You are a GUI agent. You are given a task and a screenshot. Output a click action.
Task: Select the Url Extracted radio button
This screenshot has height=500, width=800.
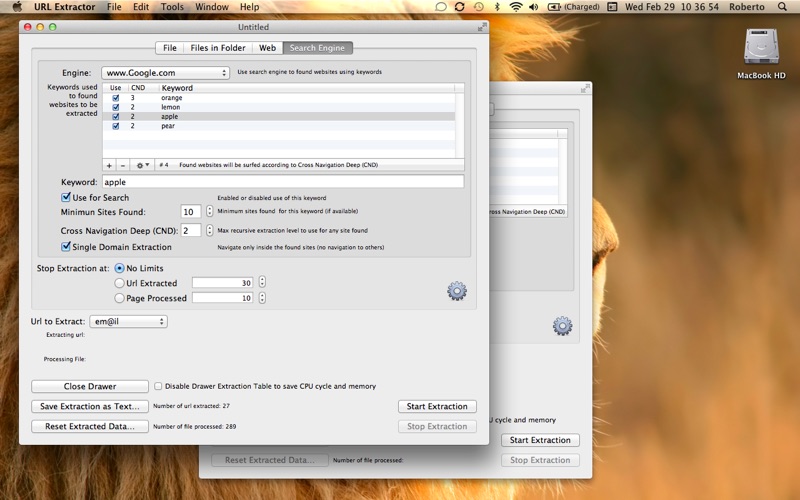click(x=119, y=283)
